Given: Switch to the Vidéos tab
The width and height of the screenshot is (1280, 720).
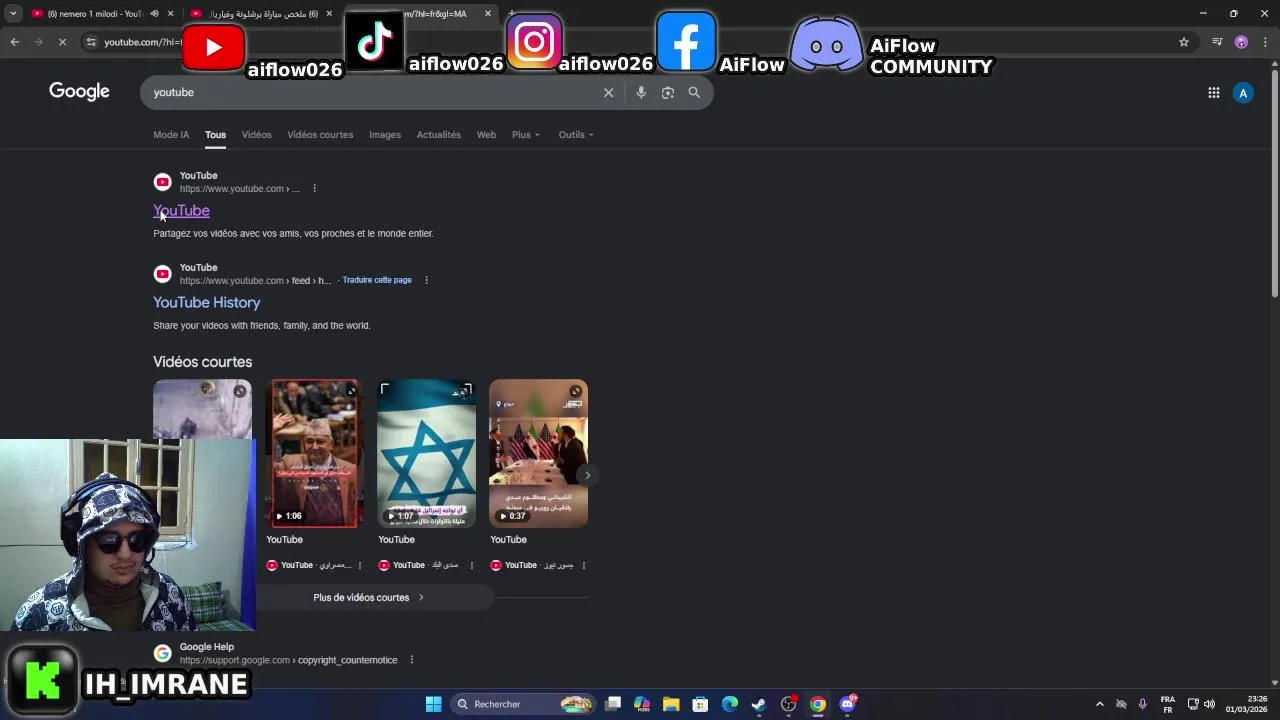Looking at the screenshot, I should tap(256, 135).
